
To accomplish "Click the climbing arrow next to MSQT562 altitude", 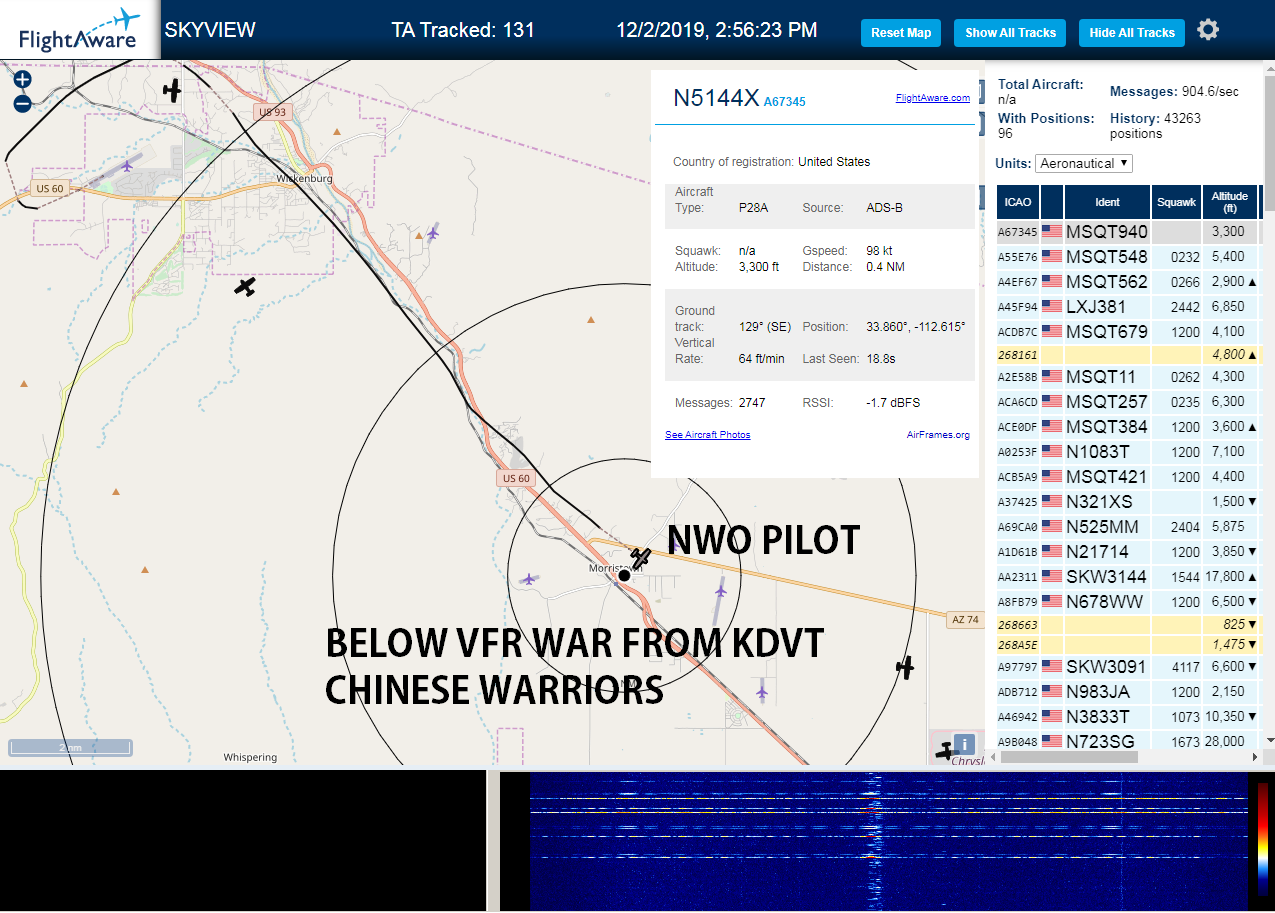I will (x=1254, y=282).
